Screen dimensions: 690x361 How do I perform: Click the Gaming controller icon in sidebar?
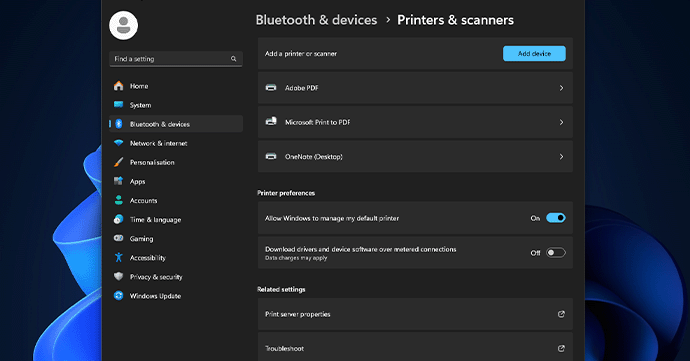(x=118, y=238)
